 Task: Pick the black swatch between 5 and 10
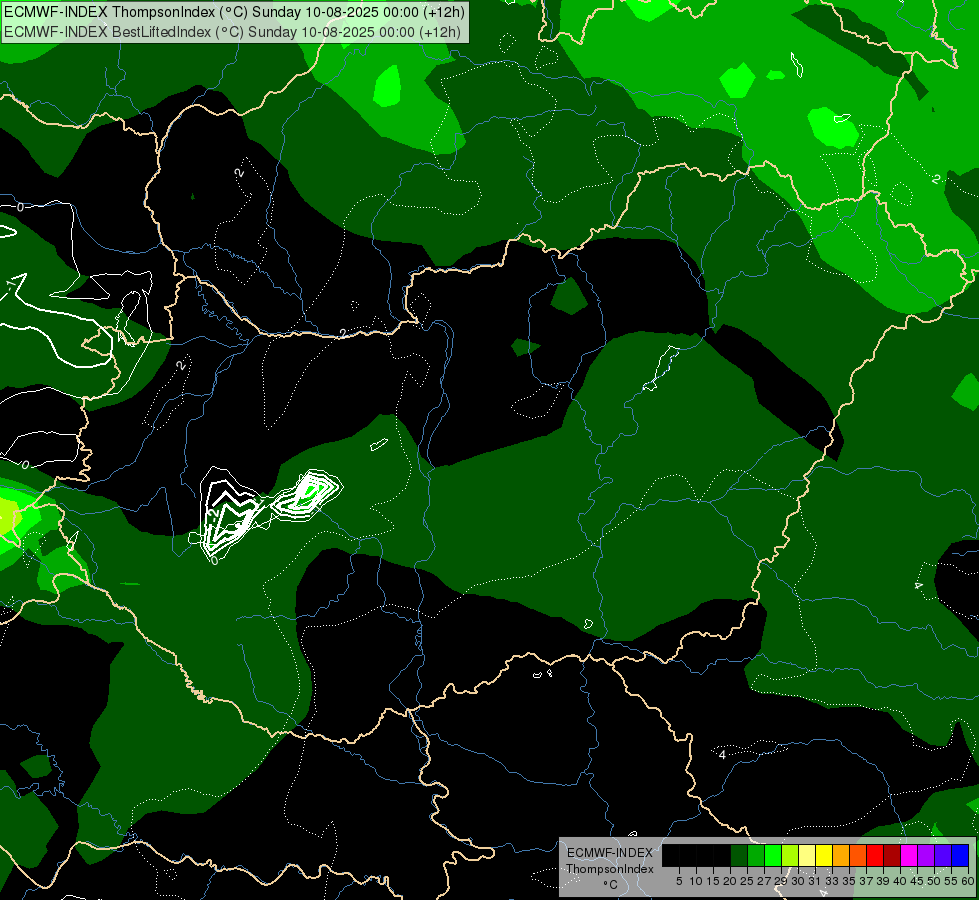click(x=688, y=855)
